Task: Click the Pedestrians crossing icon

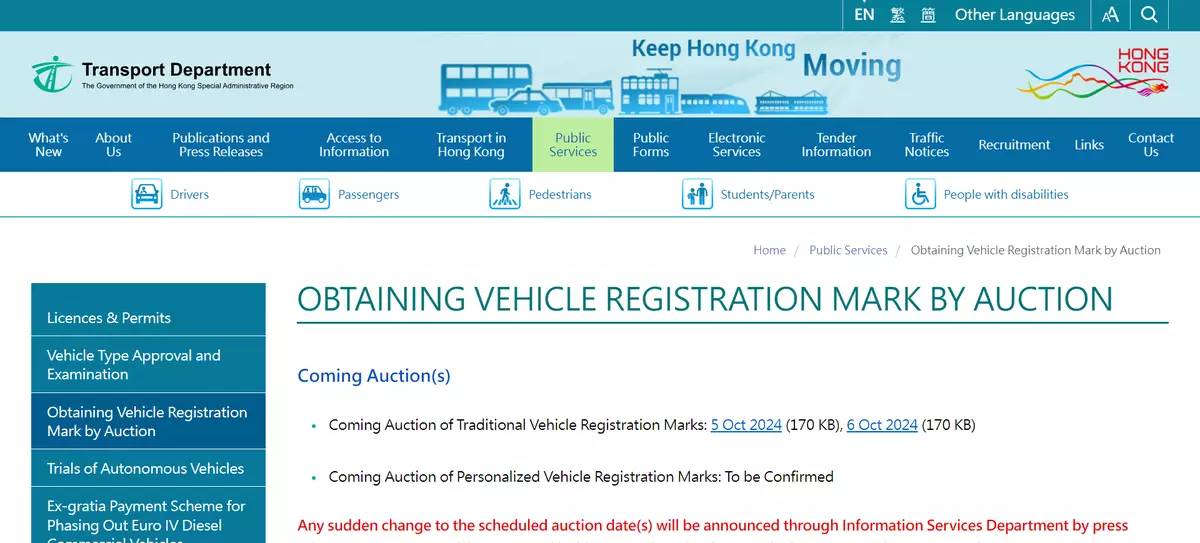Action: coord(505,194)
